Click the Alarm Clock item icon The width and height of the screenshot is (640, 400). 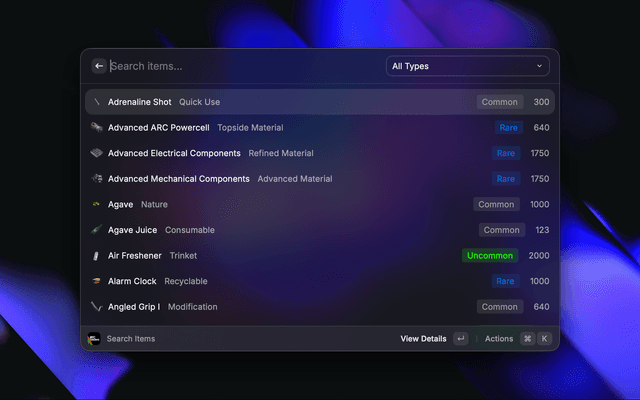tap(97, 281)
